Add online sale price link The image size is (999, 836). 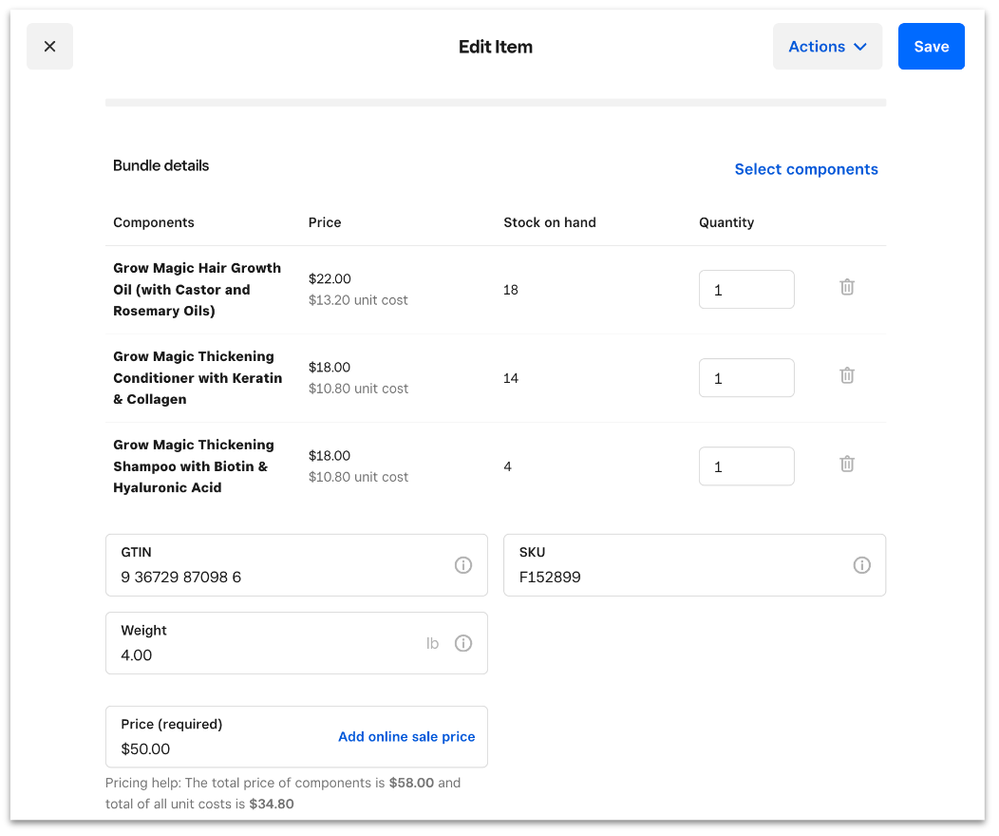(406, 737)
